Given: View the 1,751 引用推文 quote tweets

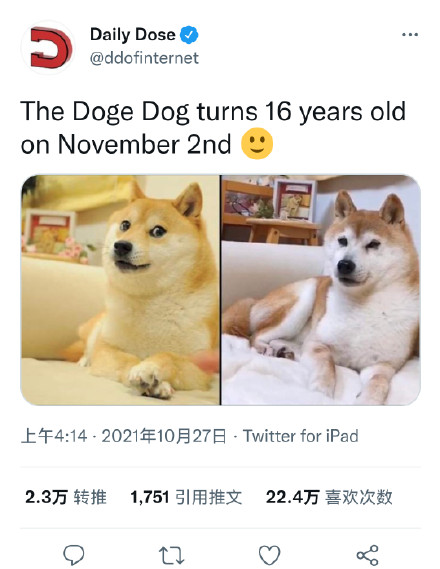Looking at the screenshot, I should pyautogui.click(x=186, y=497).
